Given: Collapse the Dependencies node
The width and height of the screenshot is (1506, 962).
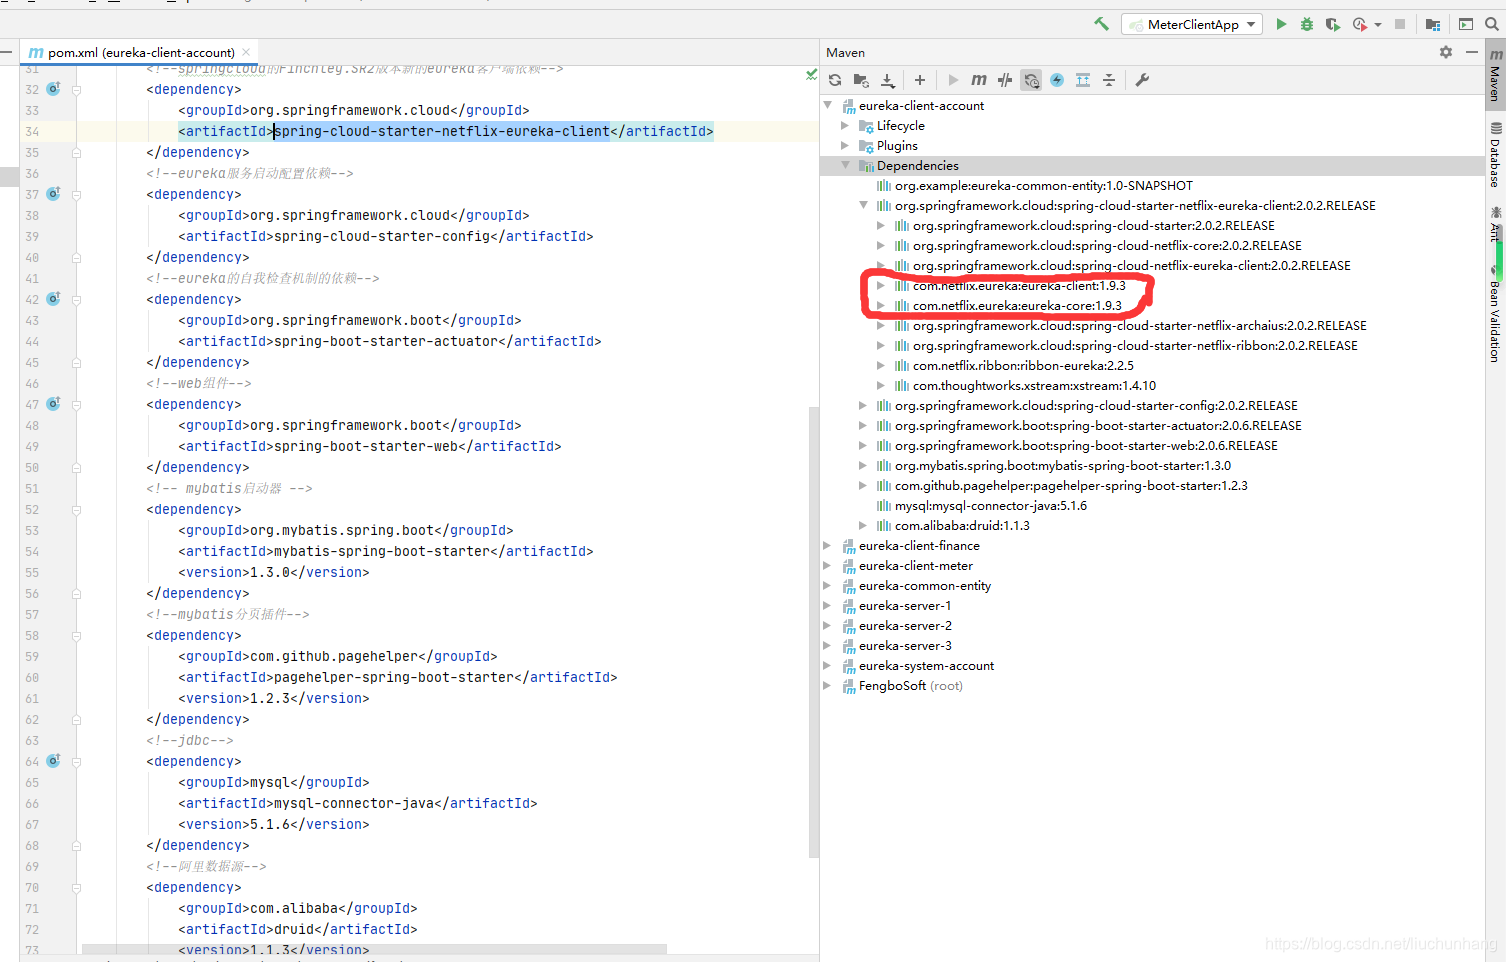Looking at the screenshot, I should [x=845, y=165].
